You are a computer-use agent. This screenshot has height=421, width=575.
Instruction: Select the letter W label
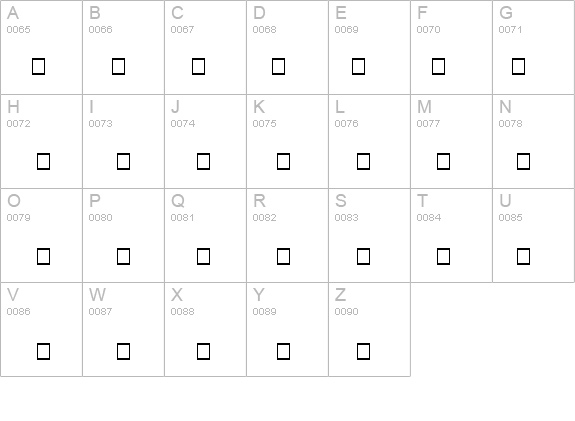(98, 295)
